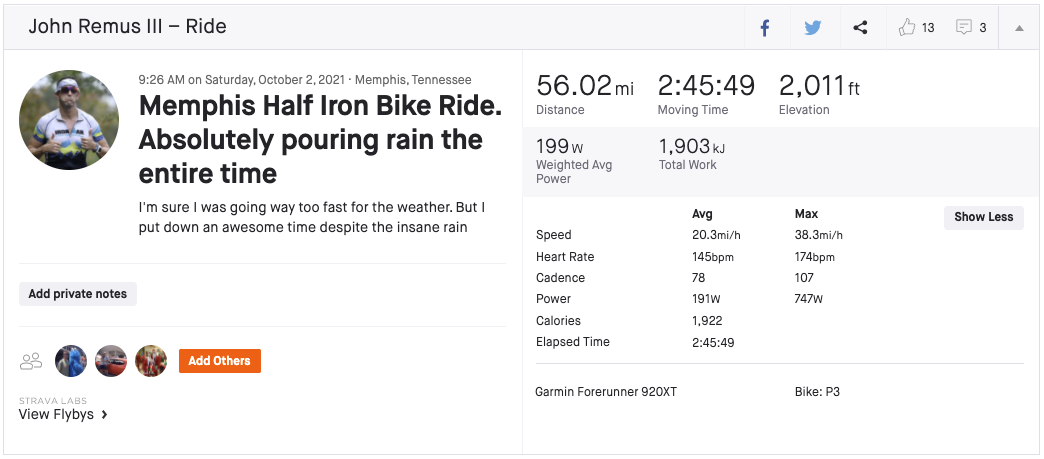Click the Garmin Forerunner 920XT device label
This screenshot has height=459, width=1044.
pyautogui.click(x=606, y=392)
